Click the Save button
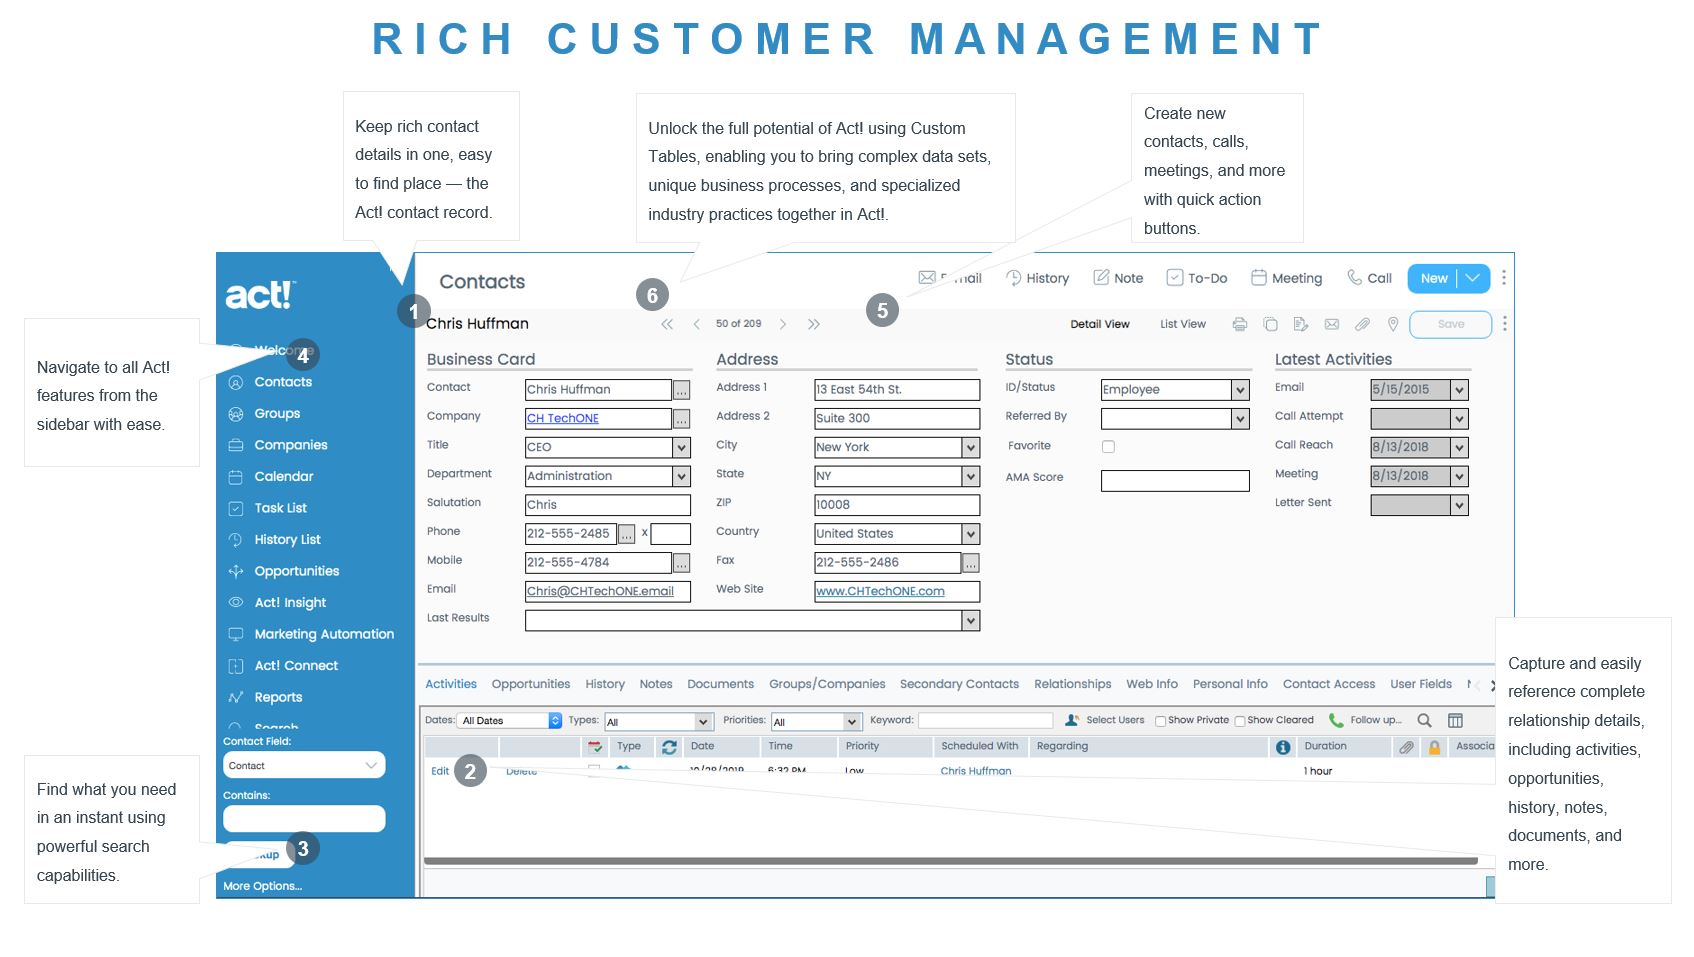1694x957 pixels. click(x=1450, y=324)
